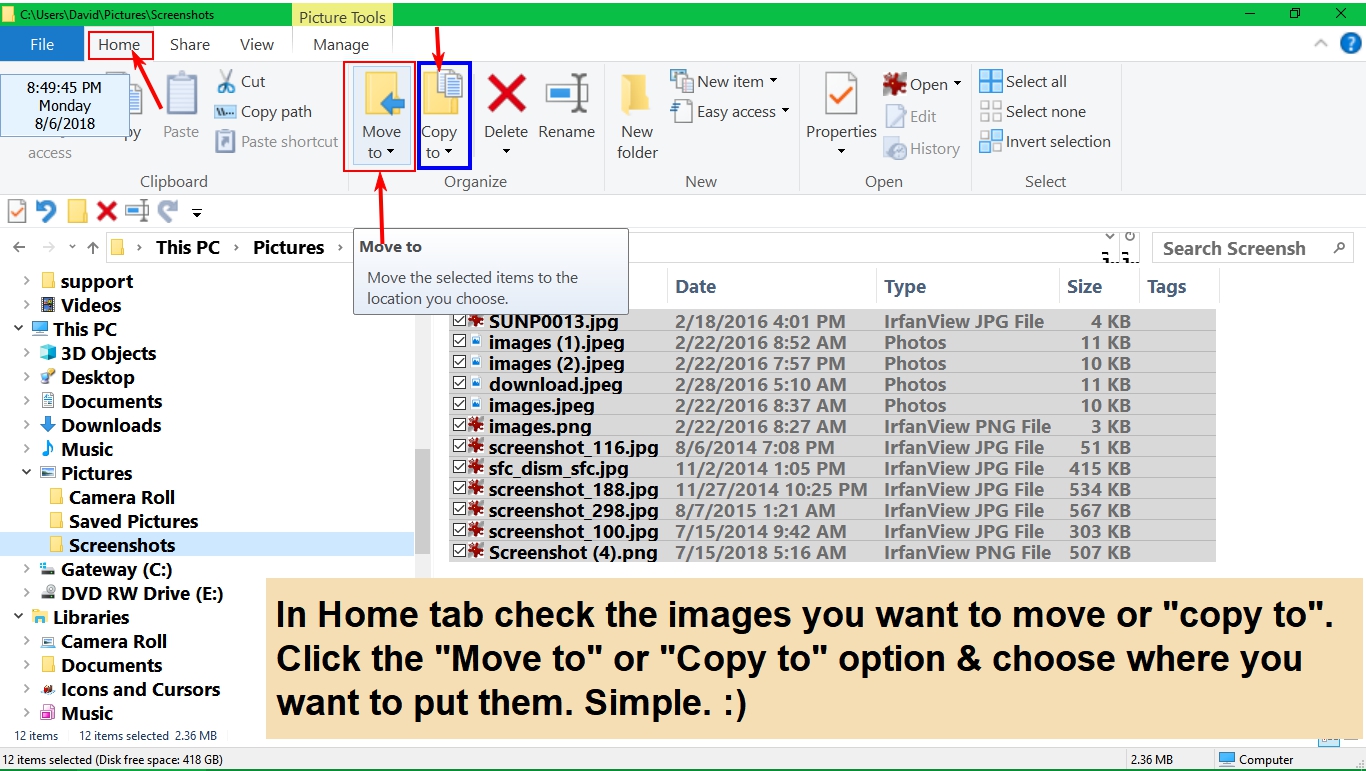Uncheck the sfc_dism_sfc.jpg checkbox
The width and height of the screenshot is (1366, 771).
[x=459, y=468]
